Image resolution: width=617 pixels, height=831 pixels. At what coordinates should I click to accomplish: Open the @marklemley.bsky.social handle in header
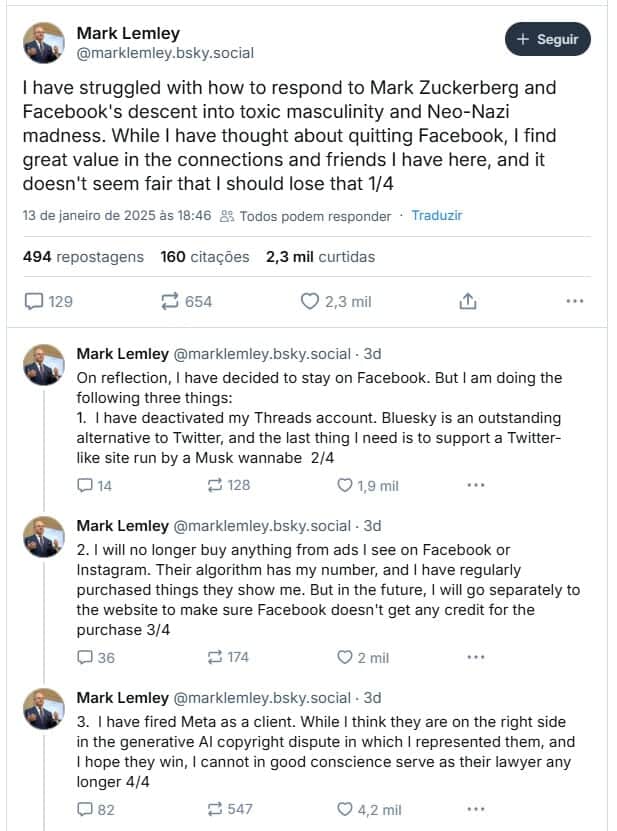point(165,53)
